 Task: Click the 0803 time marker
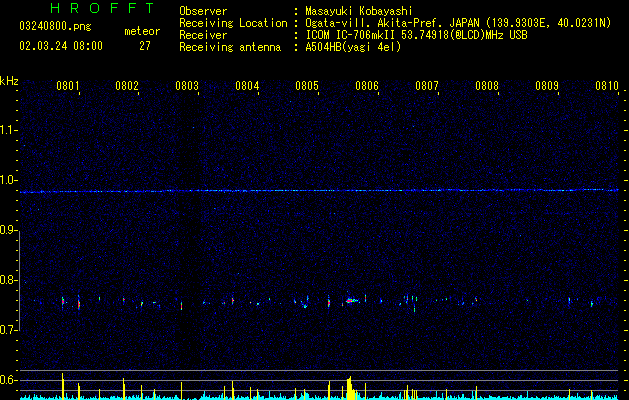(x=187, y=86)
